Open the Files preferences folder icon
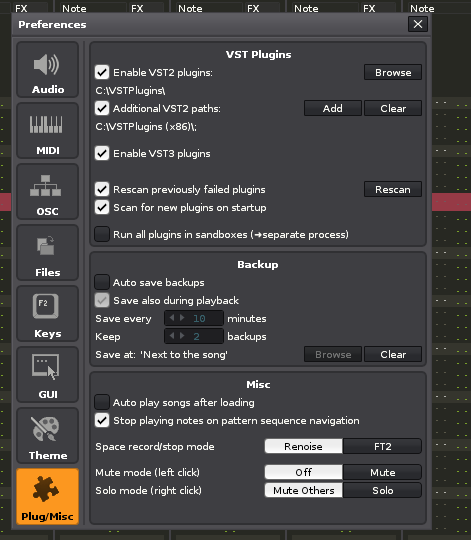This screenshot has height=540, width=471. click(x=45, y=246)
